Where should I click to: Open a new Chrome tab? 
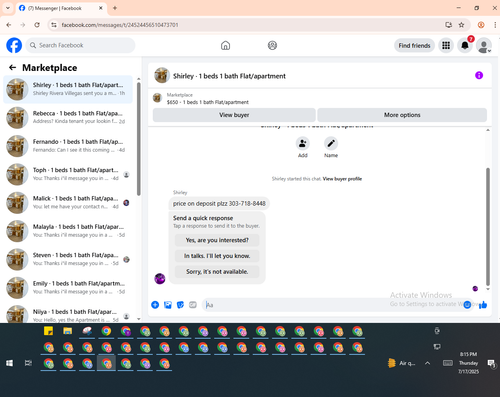(x=115, y=8)
